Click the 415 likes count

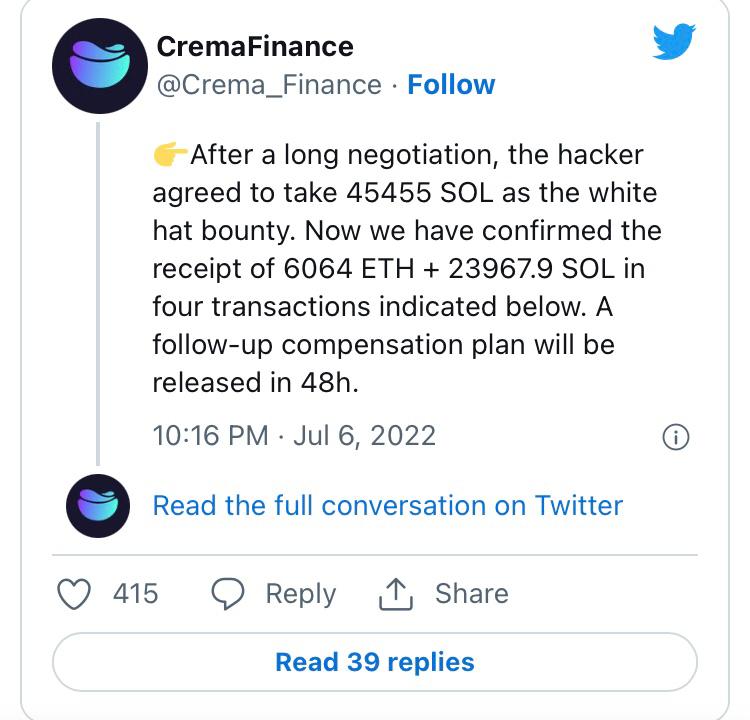[135, 593]
